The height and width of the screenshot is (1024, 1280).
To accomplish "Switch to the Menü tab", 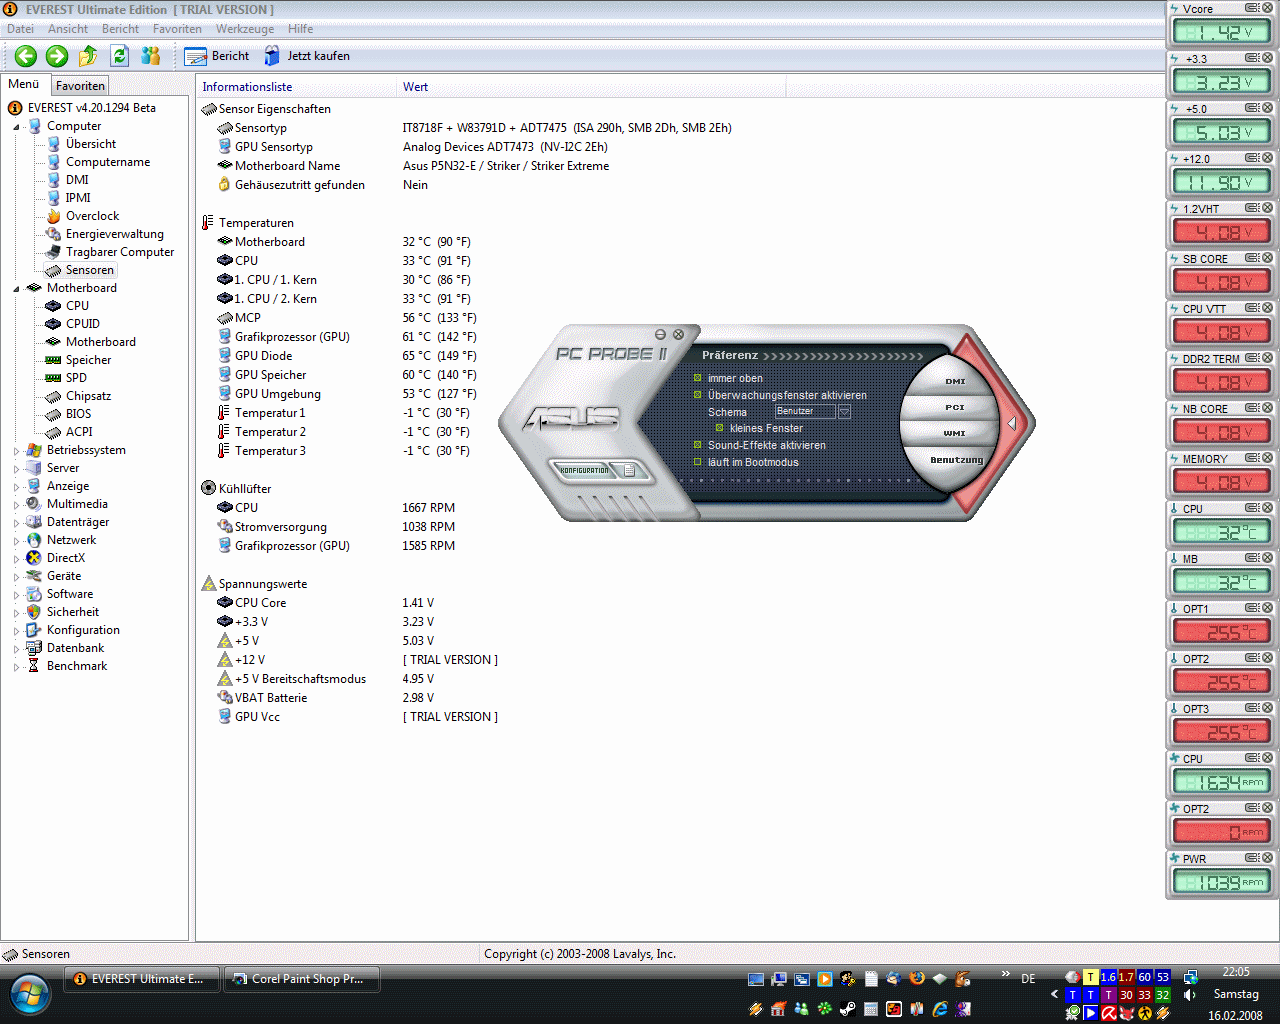I will [24, 84].
